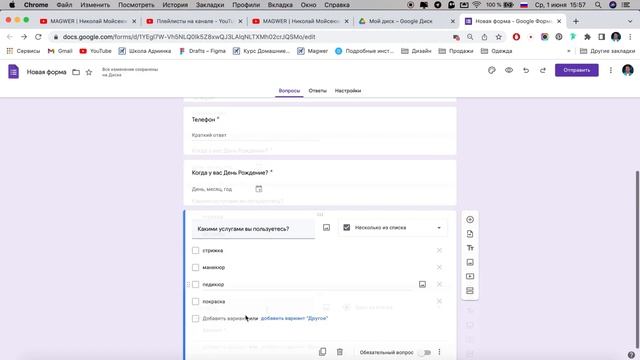Viewport: 640px width, 360px height.
Task: Open the Drafts – Figma bookmark
Action: point(202,51)
